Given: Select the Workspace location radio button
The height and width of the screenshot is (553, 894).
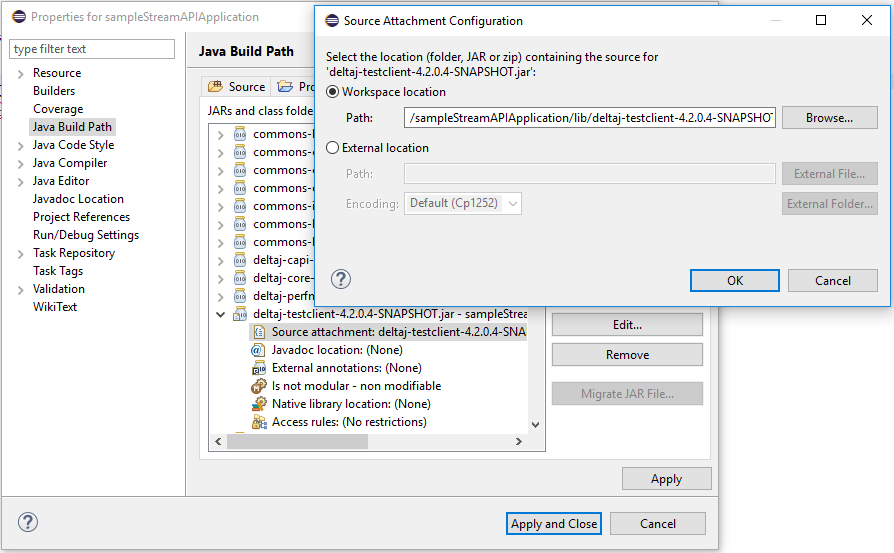Looking at the screenshot, I should click(332, 92).
